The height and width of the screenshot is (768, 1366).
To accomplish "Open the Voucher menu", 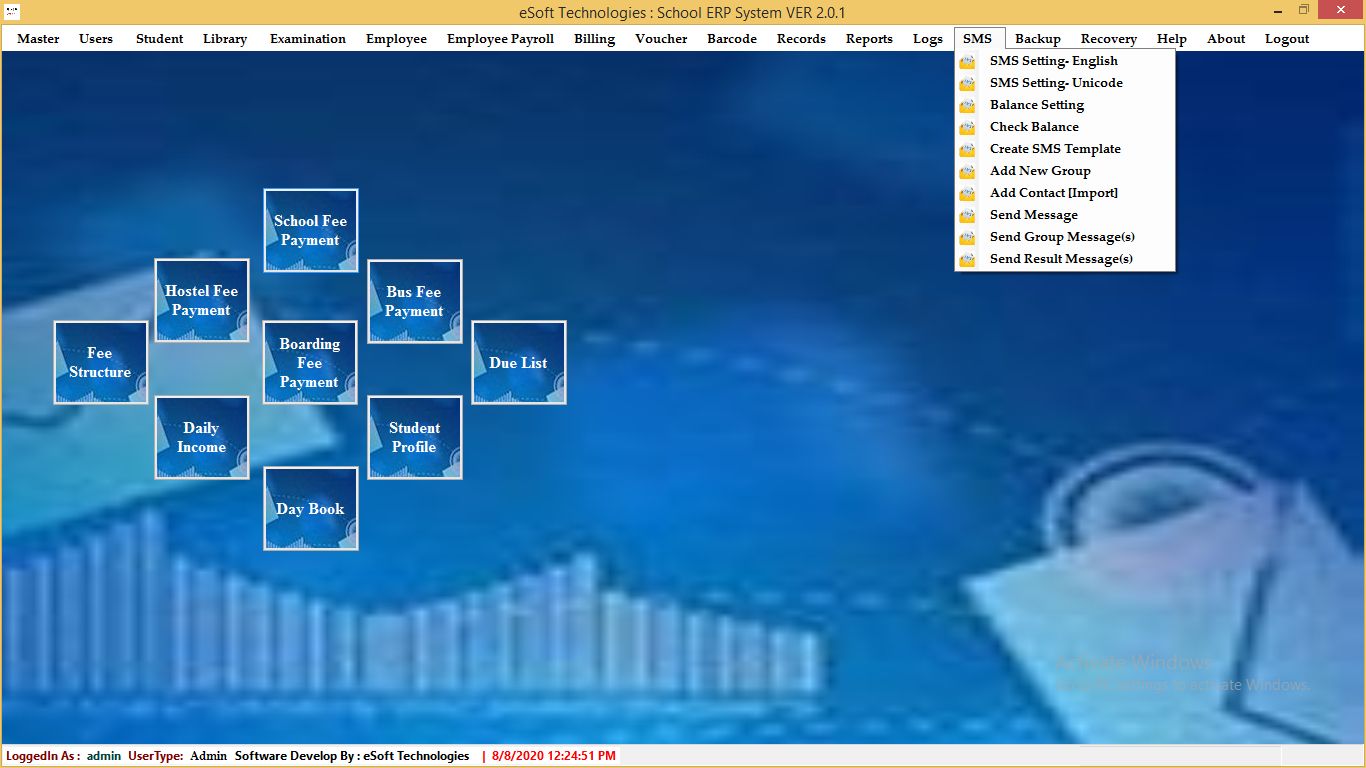I will (x=661, y=39).
